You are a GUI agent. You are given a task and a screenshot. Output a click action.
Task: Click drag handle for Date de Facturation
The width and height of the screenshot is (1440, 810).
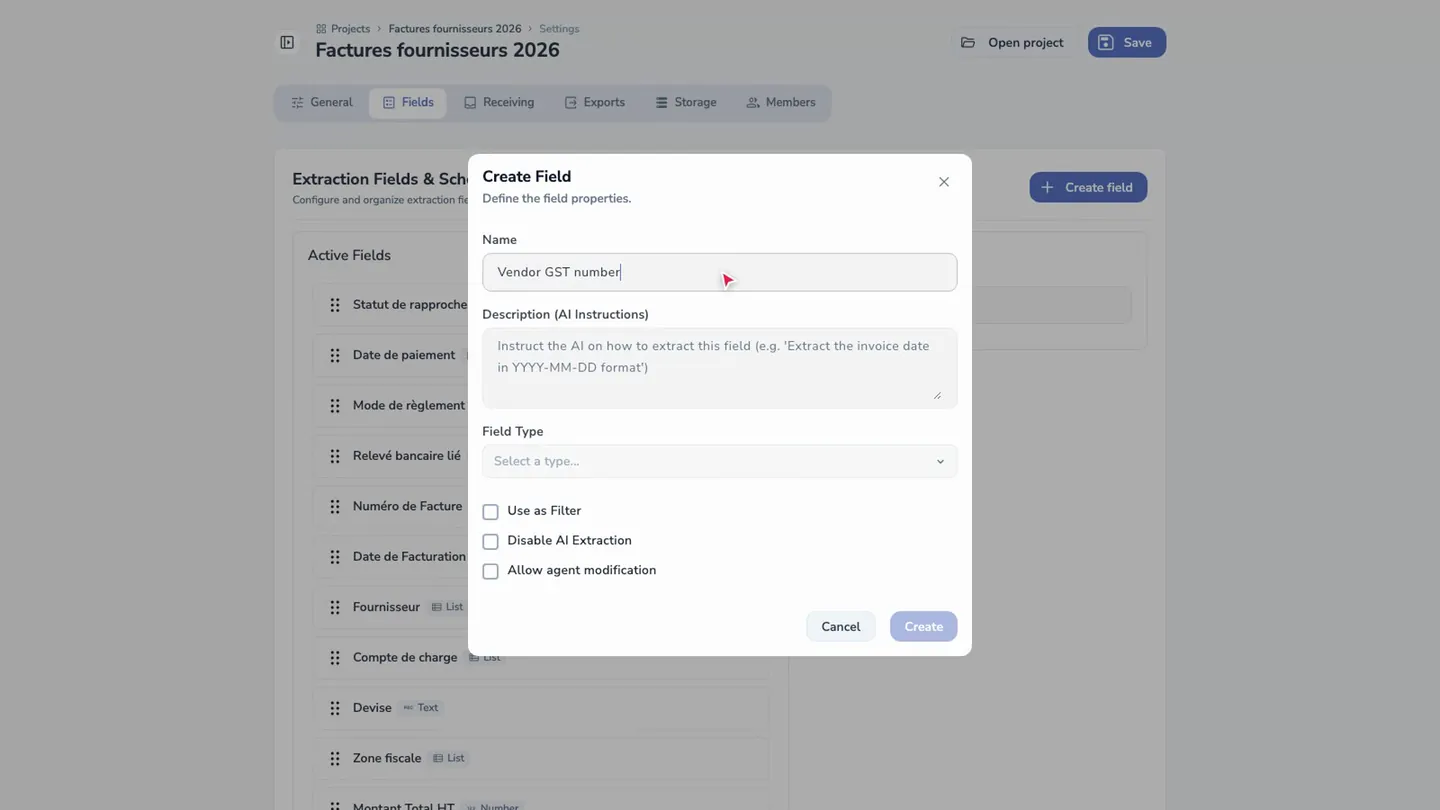pyautogui.click(x=335, y=557)
